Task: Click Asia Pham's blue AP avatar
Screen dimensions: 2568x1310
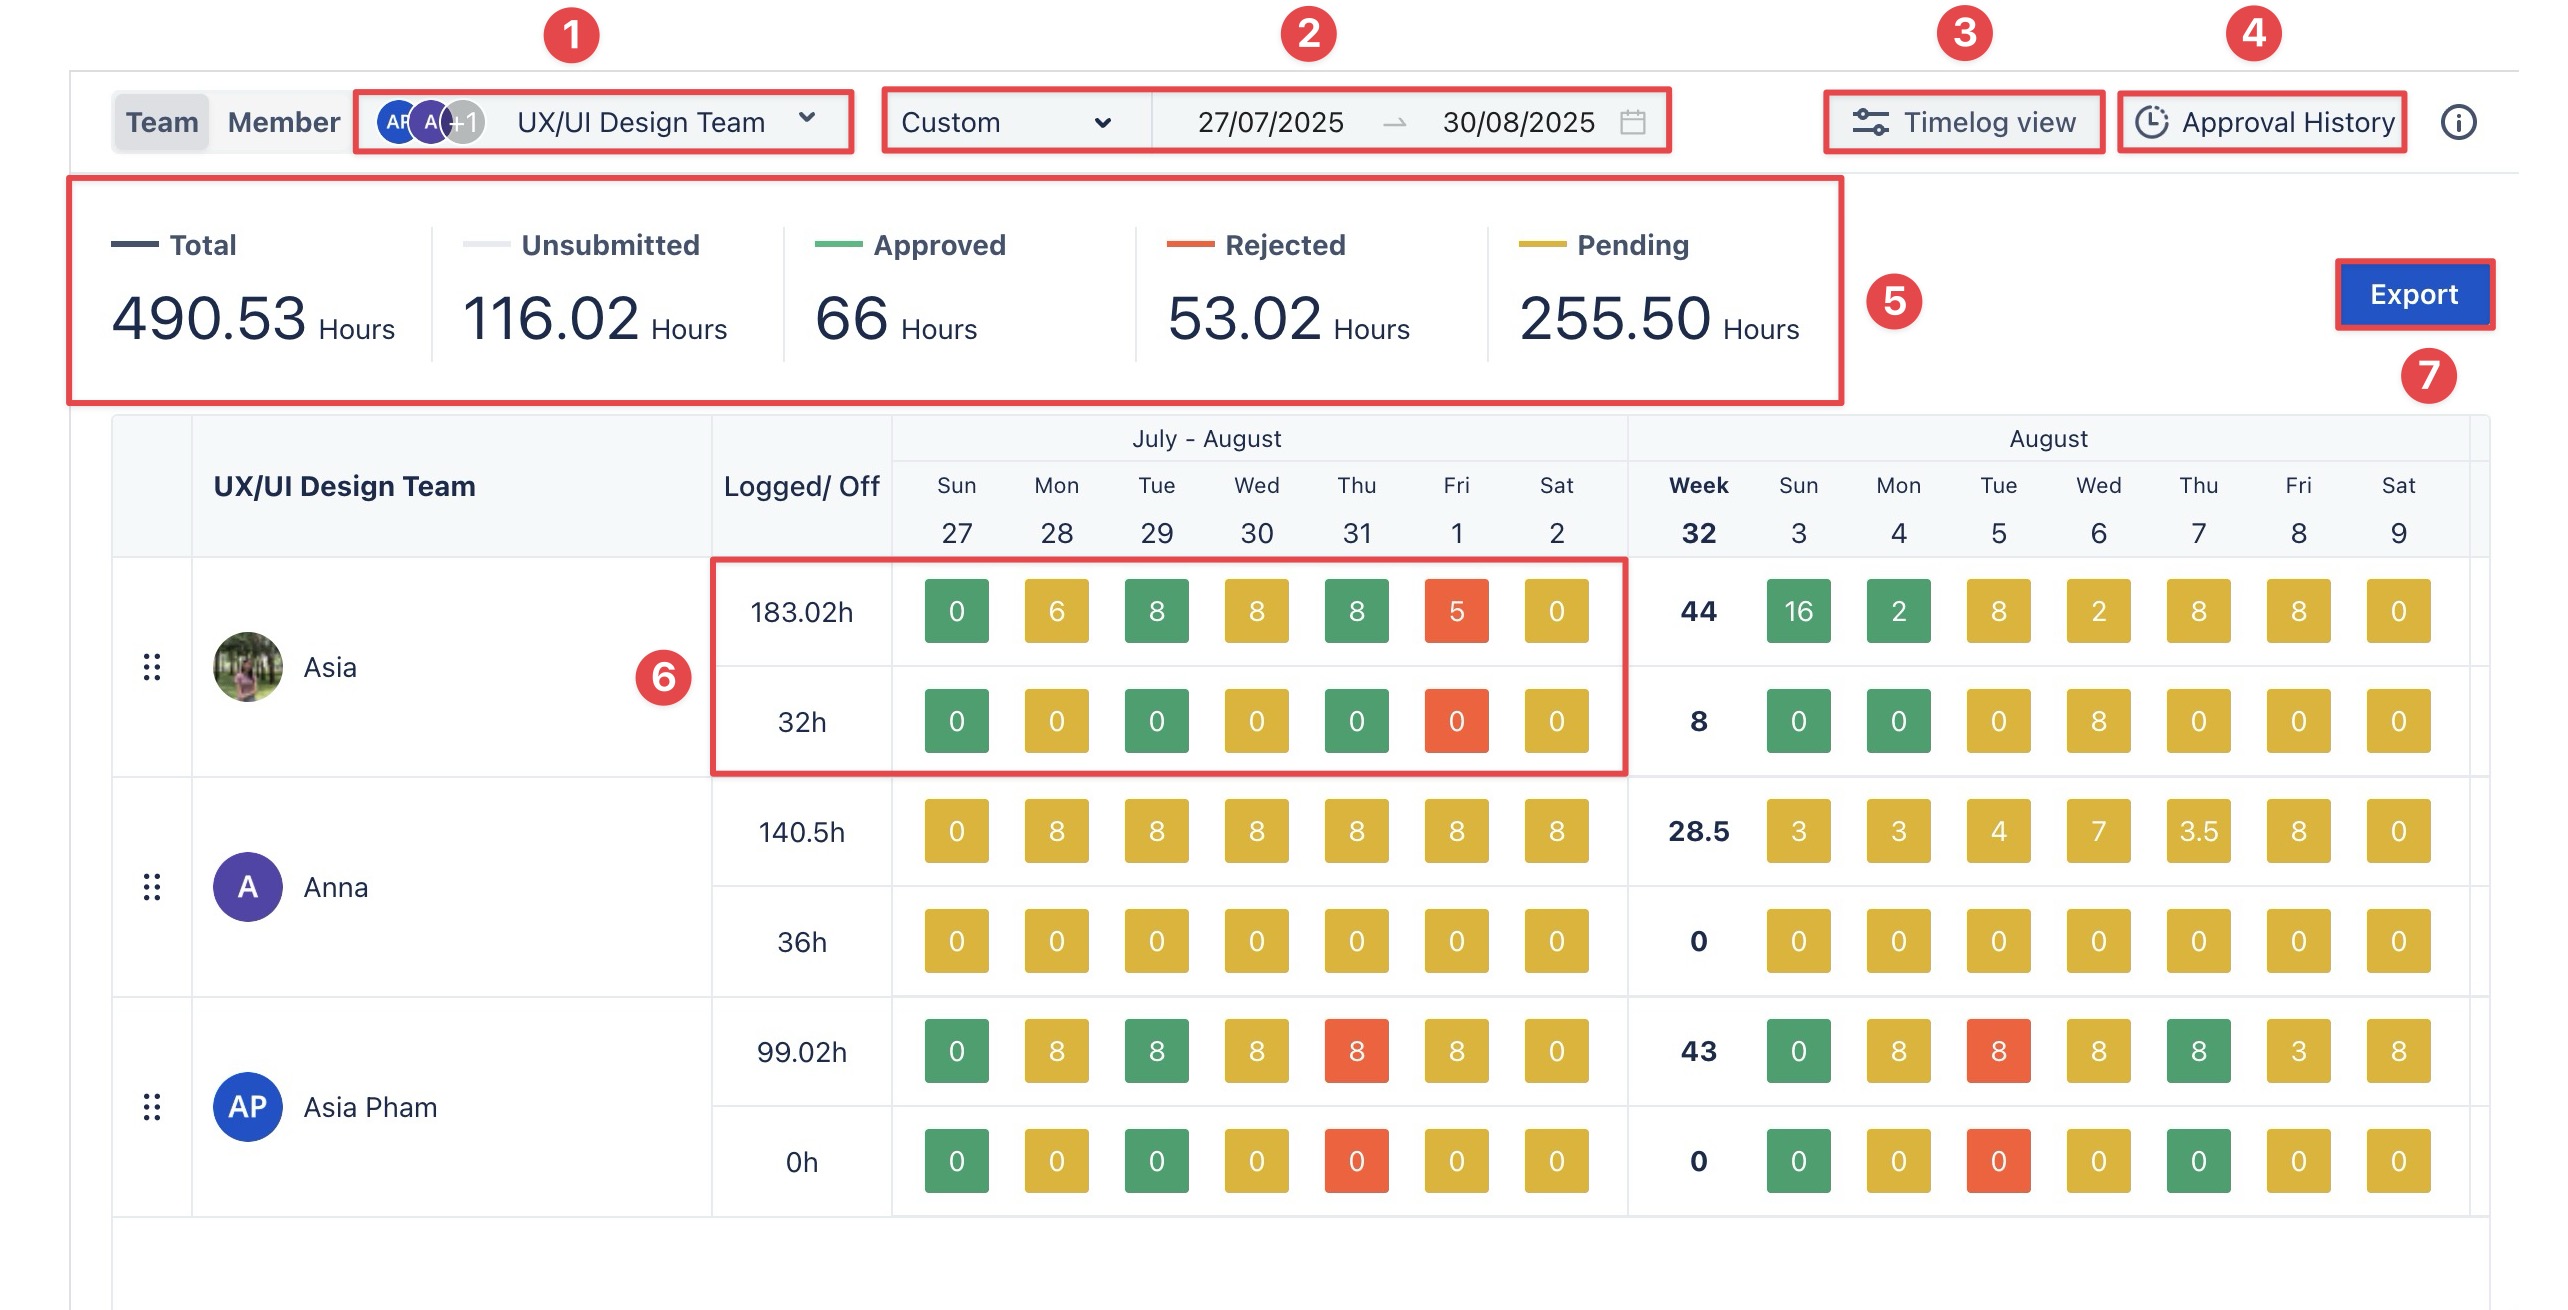Action: coord(248,1107)
